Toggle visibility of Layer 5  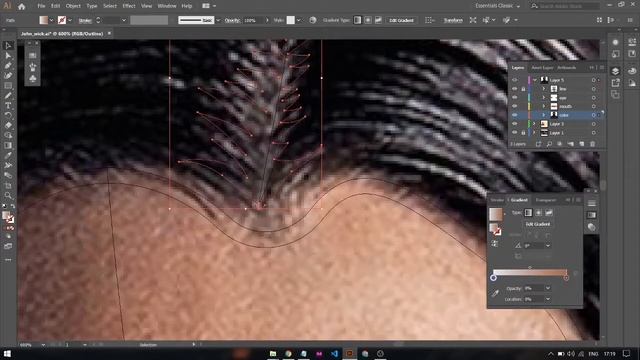point(514,80)
